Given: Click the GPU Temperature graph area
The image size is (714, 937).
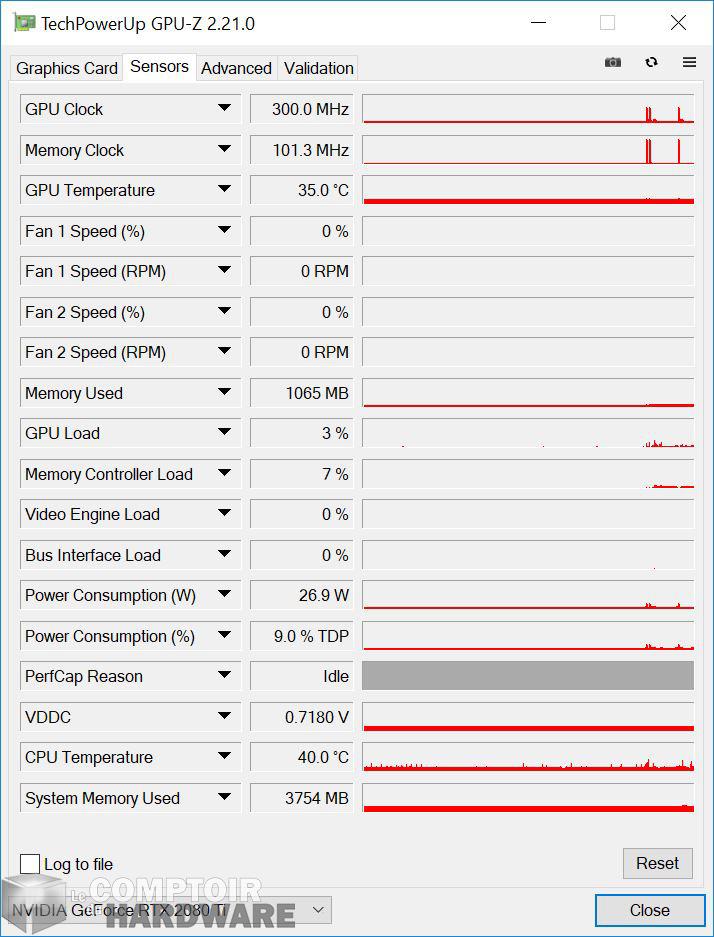Looking at the screenshot, I should 528,190.
